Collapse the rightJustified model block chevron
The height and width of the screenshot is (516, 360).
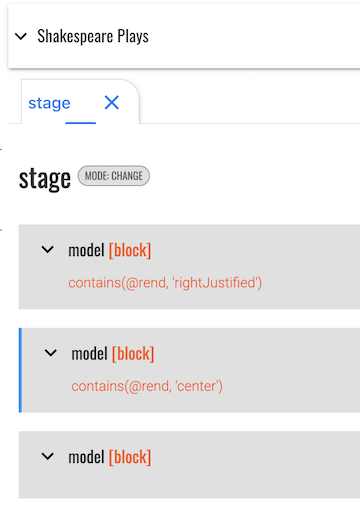[48, 249]
